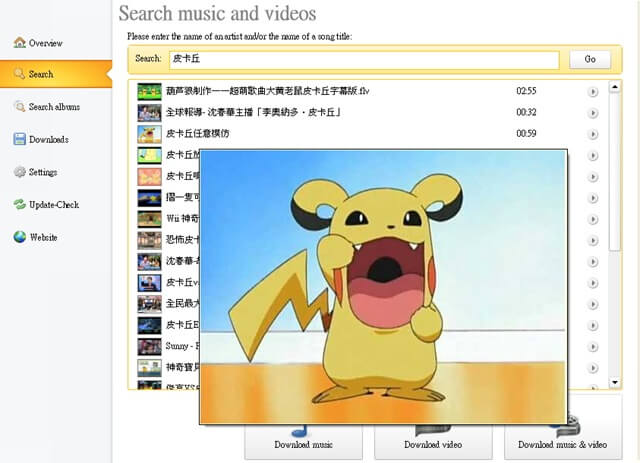Select the Search sidebar item
This screenshot has height=463, width=640.
pos(56,74)
